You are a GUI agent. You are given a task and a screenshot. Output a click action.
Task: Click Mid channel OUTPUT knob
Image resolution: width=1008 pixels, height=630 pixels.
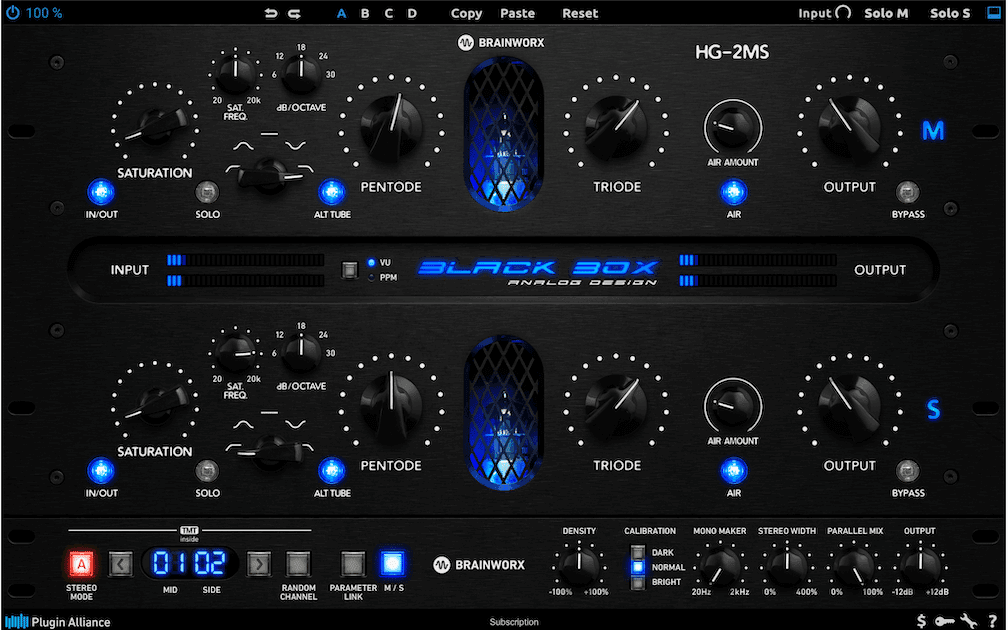pyautogui.click(x=849, y=128)
